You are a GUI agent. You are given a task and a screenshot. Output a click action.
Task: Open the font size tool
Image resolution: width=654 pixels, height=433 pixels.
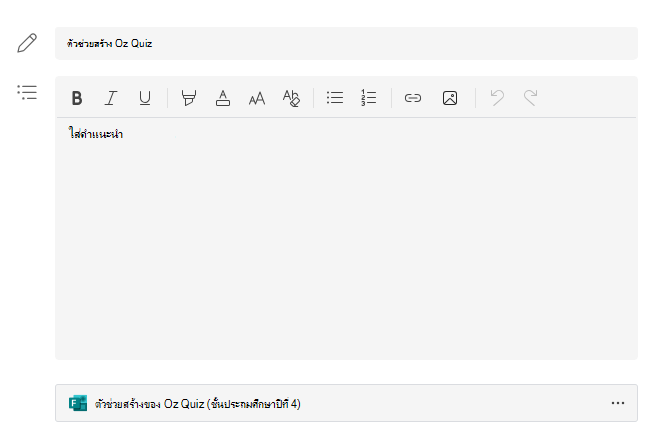(x=257, y=98)
